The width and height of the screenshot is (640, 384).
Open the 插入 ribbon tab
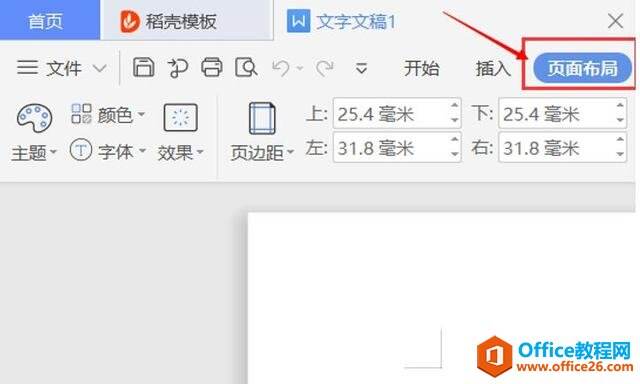pos(493,68)
